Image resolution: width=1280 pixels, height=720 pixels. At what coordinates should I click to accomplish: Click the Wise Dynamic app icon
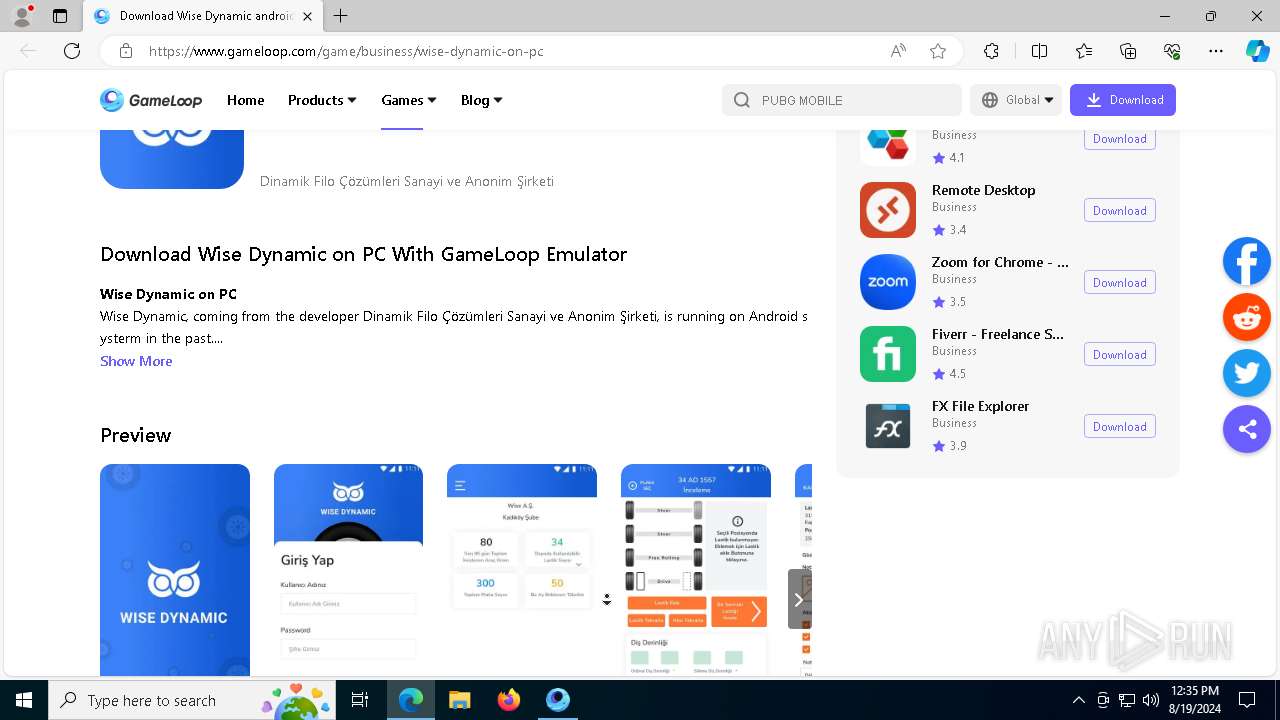click(x=172, y=158)
